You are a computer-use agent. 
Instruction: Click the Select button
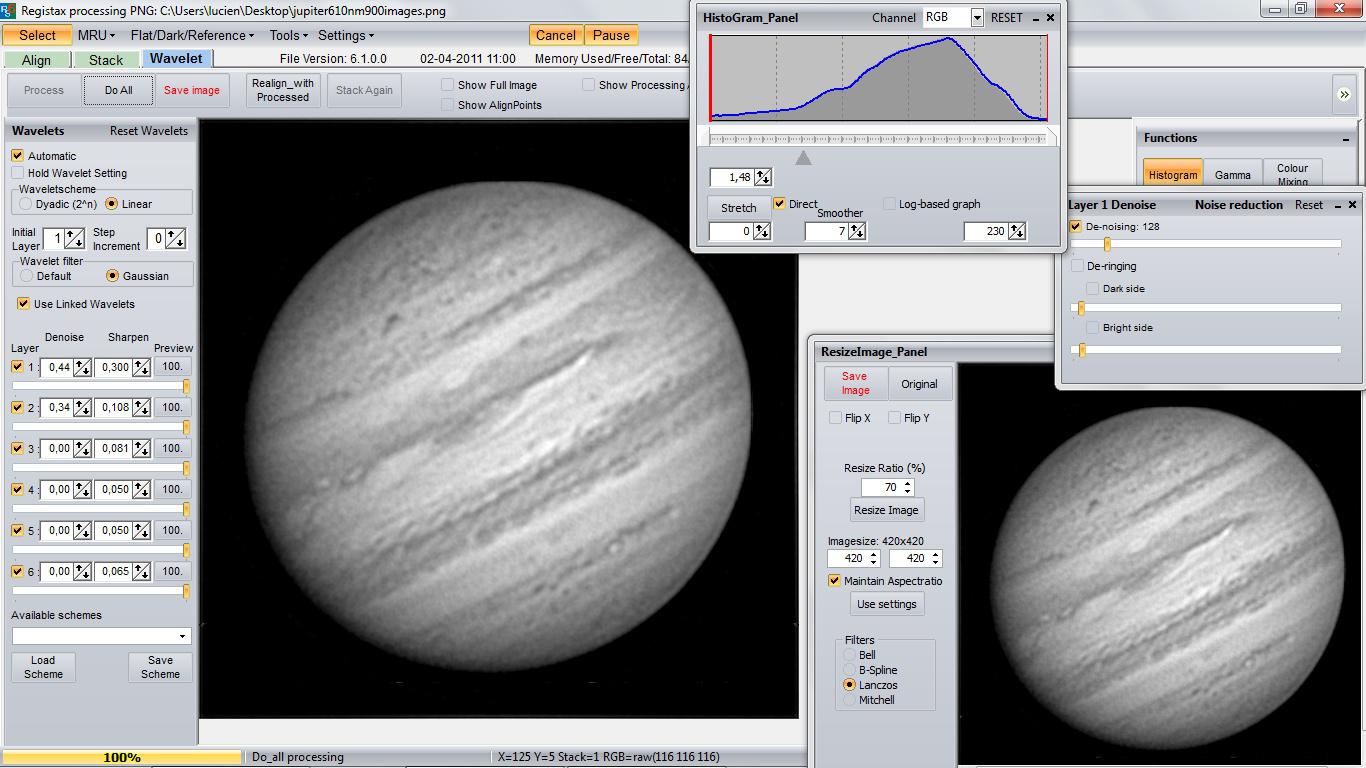pos(37,35)
